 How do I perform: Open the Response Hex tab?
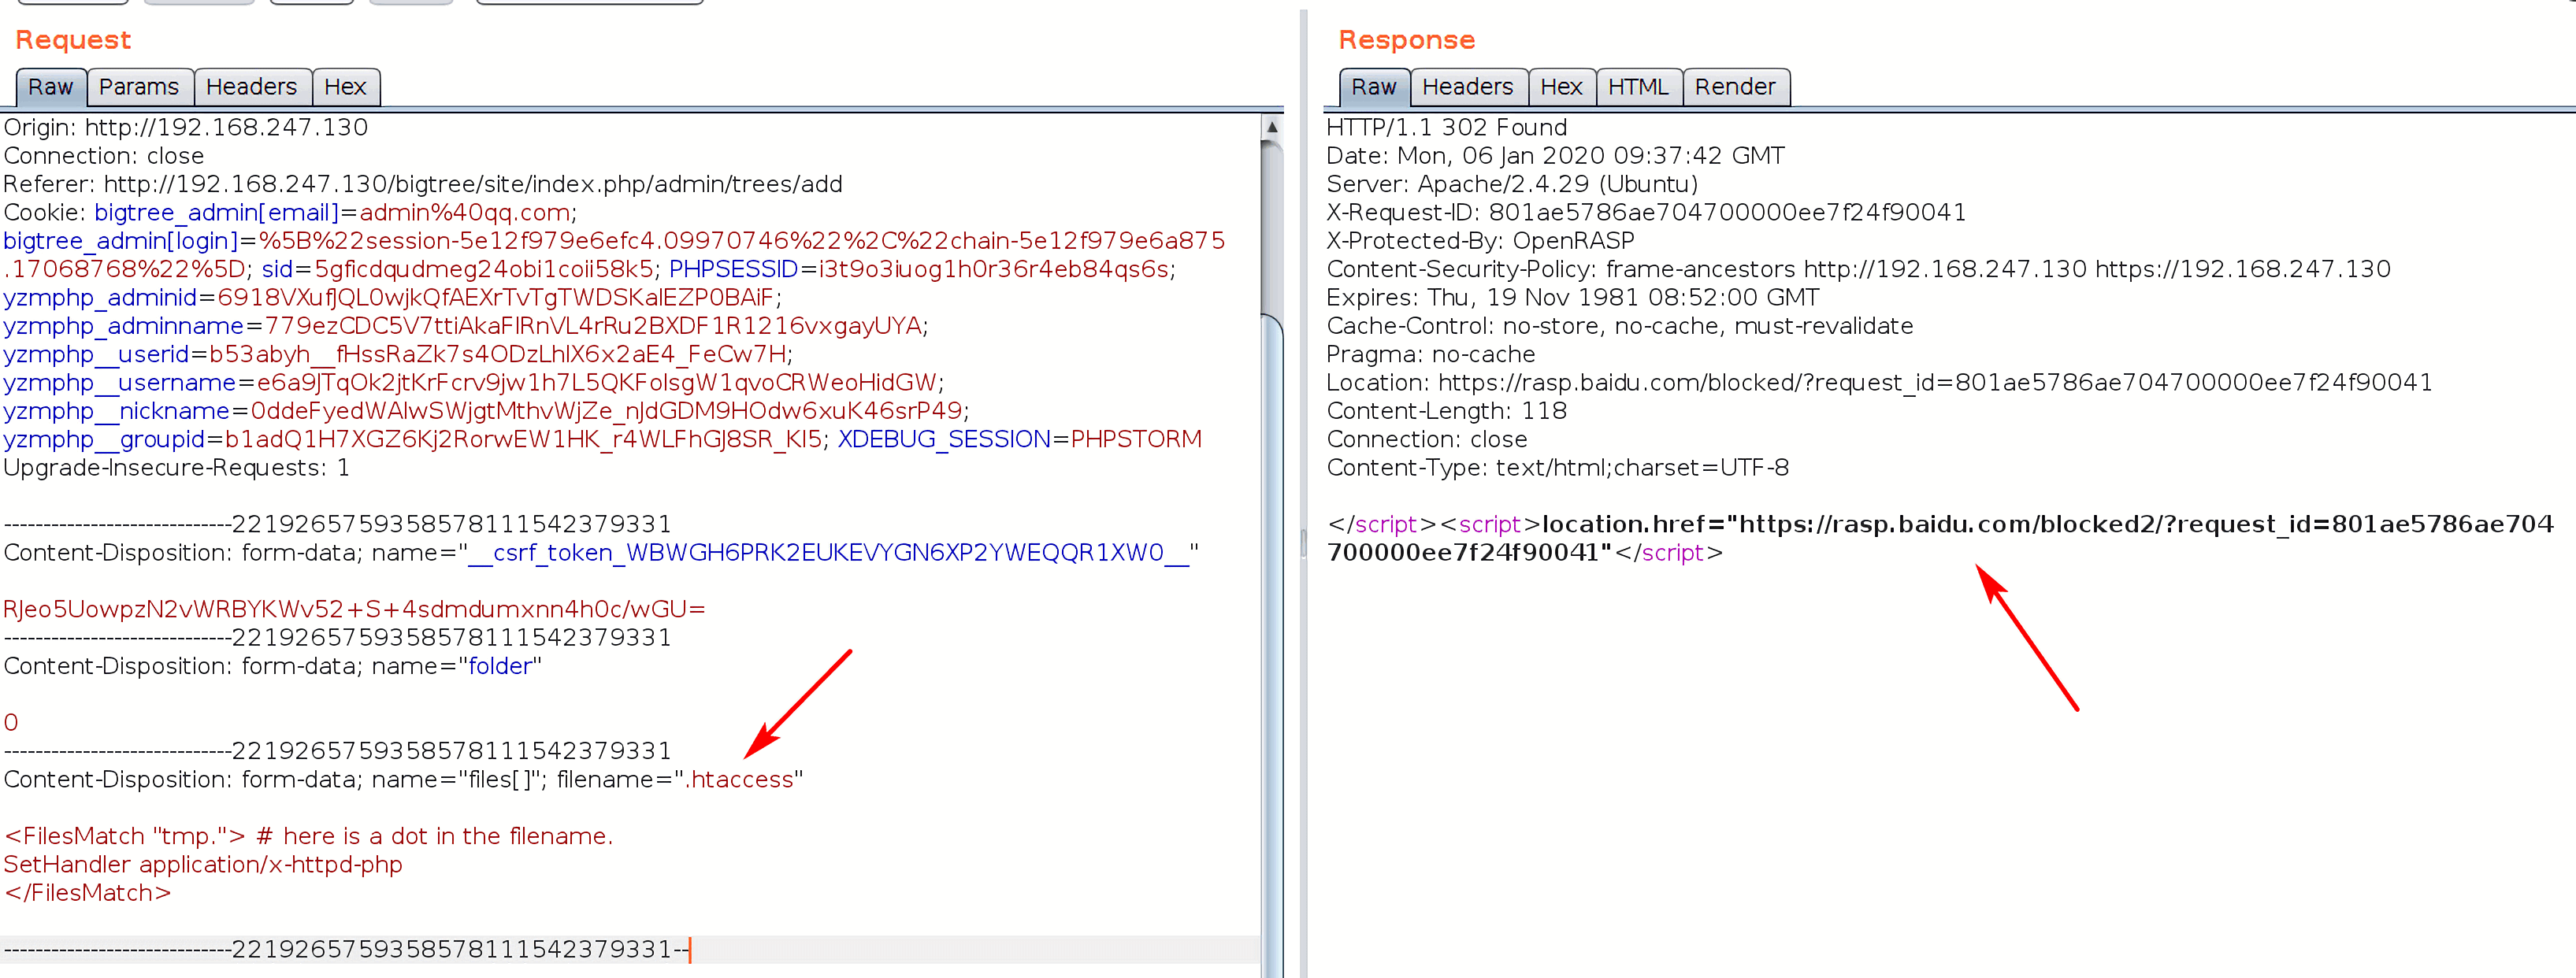pyautogui.click(x=1561, y=87)
